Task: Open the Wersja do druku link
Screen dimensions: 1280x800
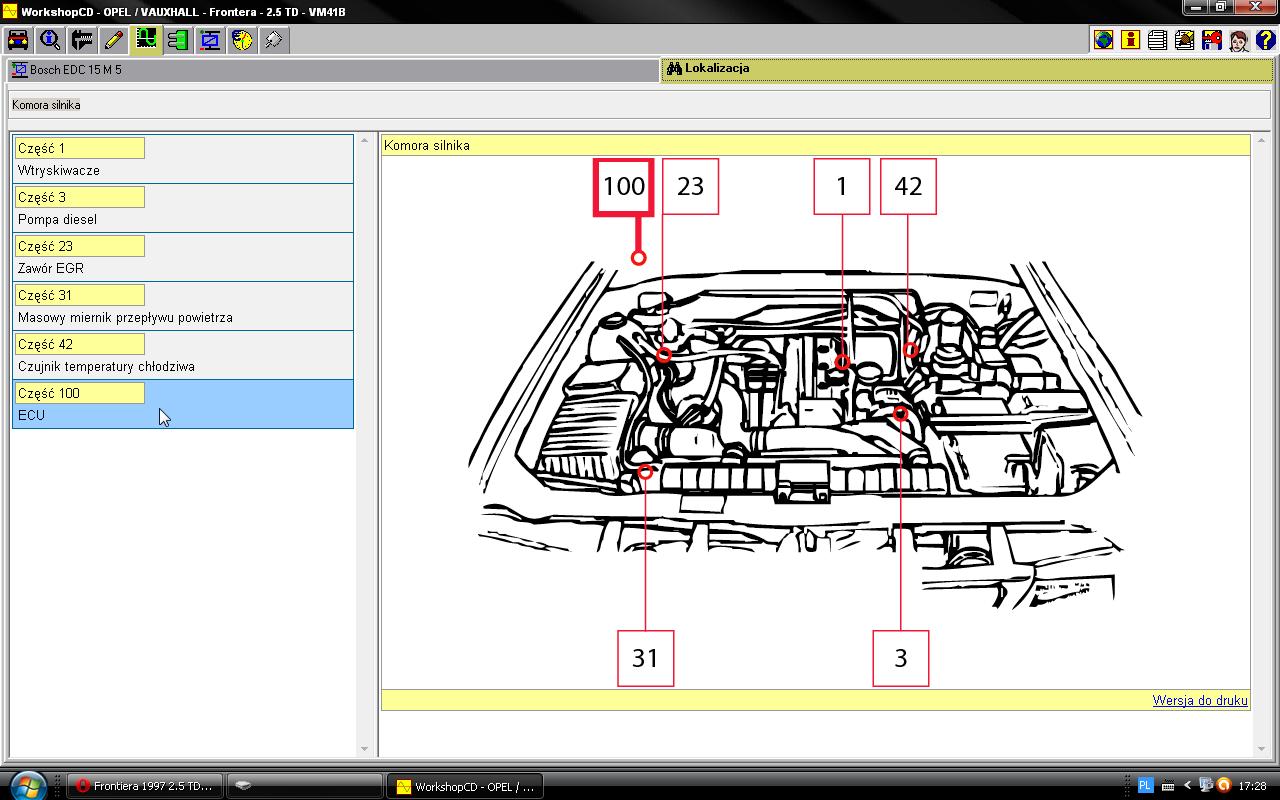Action: point(1200,700)
